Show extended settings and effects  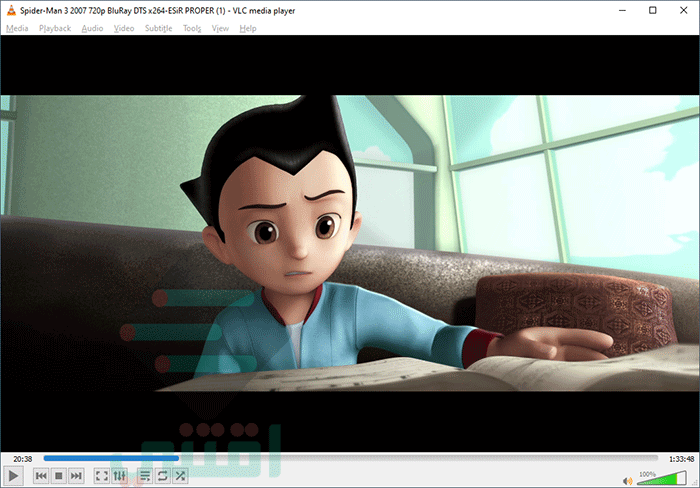(119, 476)
